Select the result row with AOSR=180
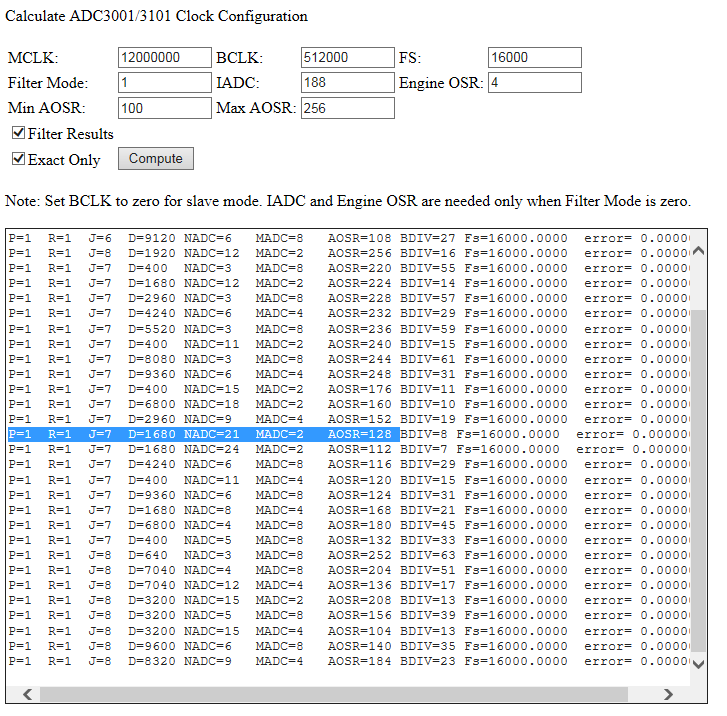Viewport: 727px width, 716px height. click(349, 525)
